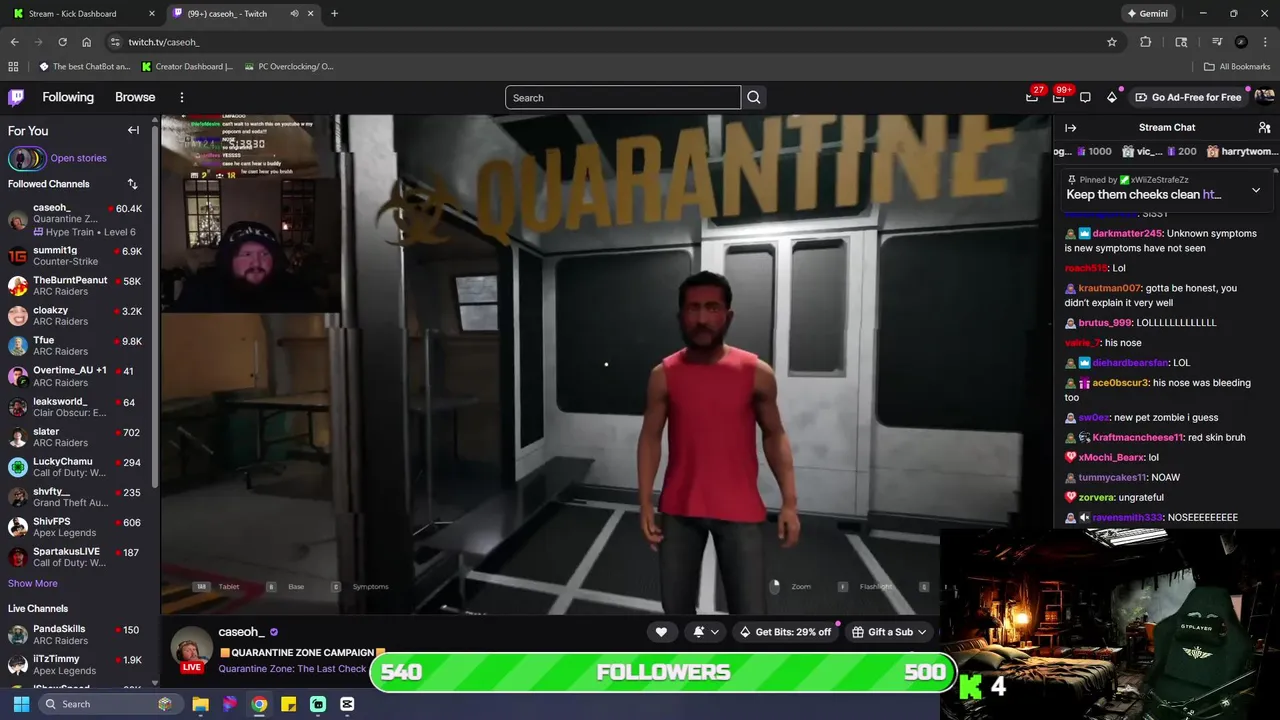Open the Following page
The width and height of the screenshot is (1280, 720).
(x=68, y=97)
